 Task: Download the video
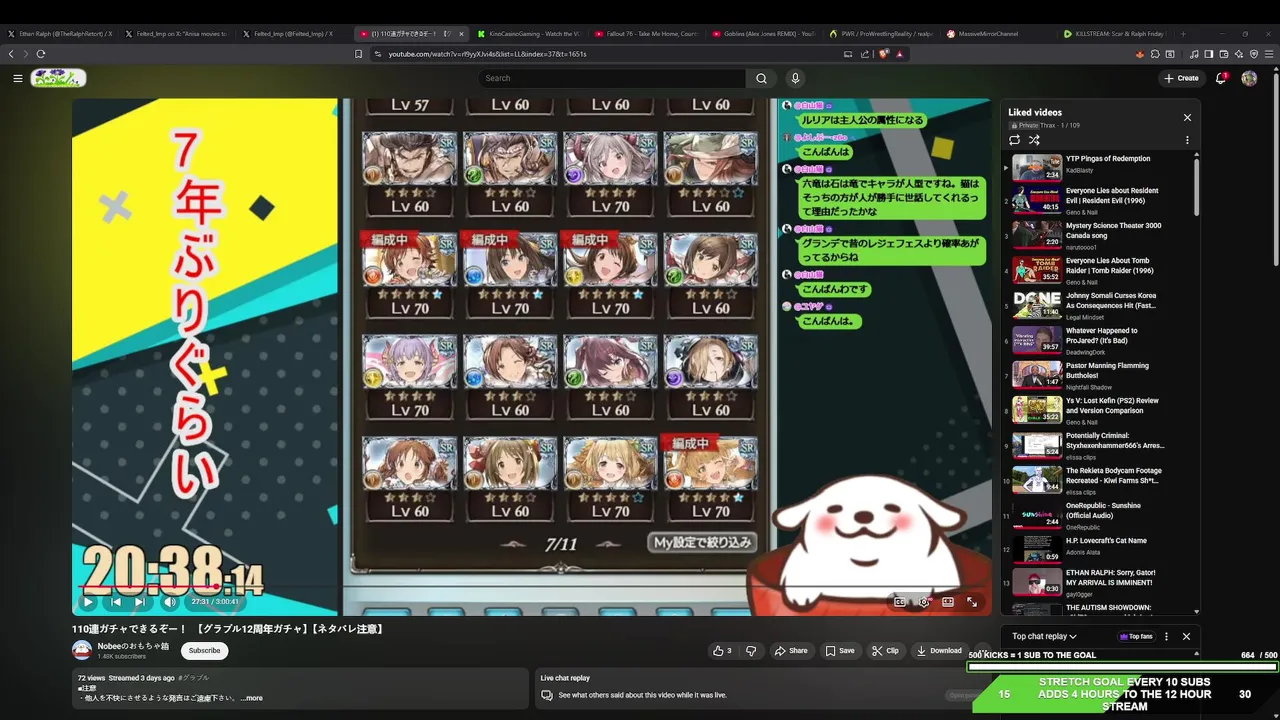[939, 650]
